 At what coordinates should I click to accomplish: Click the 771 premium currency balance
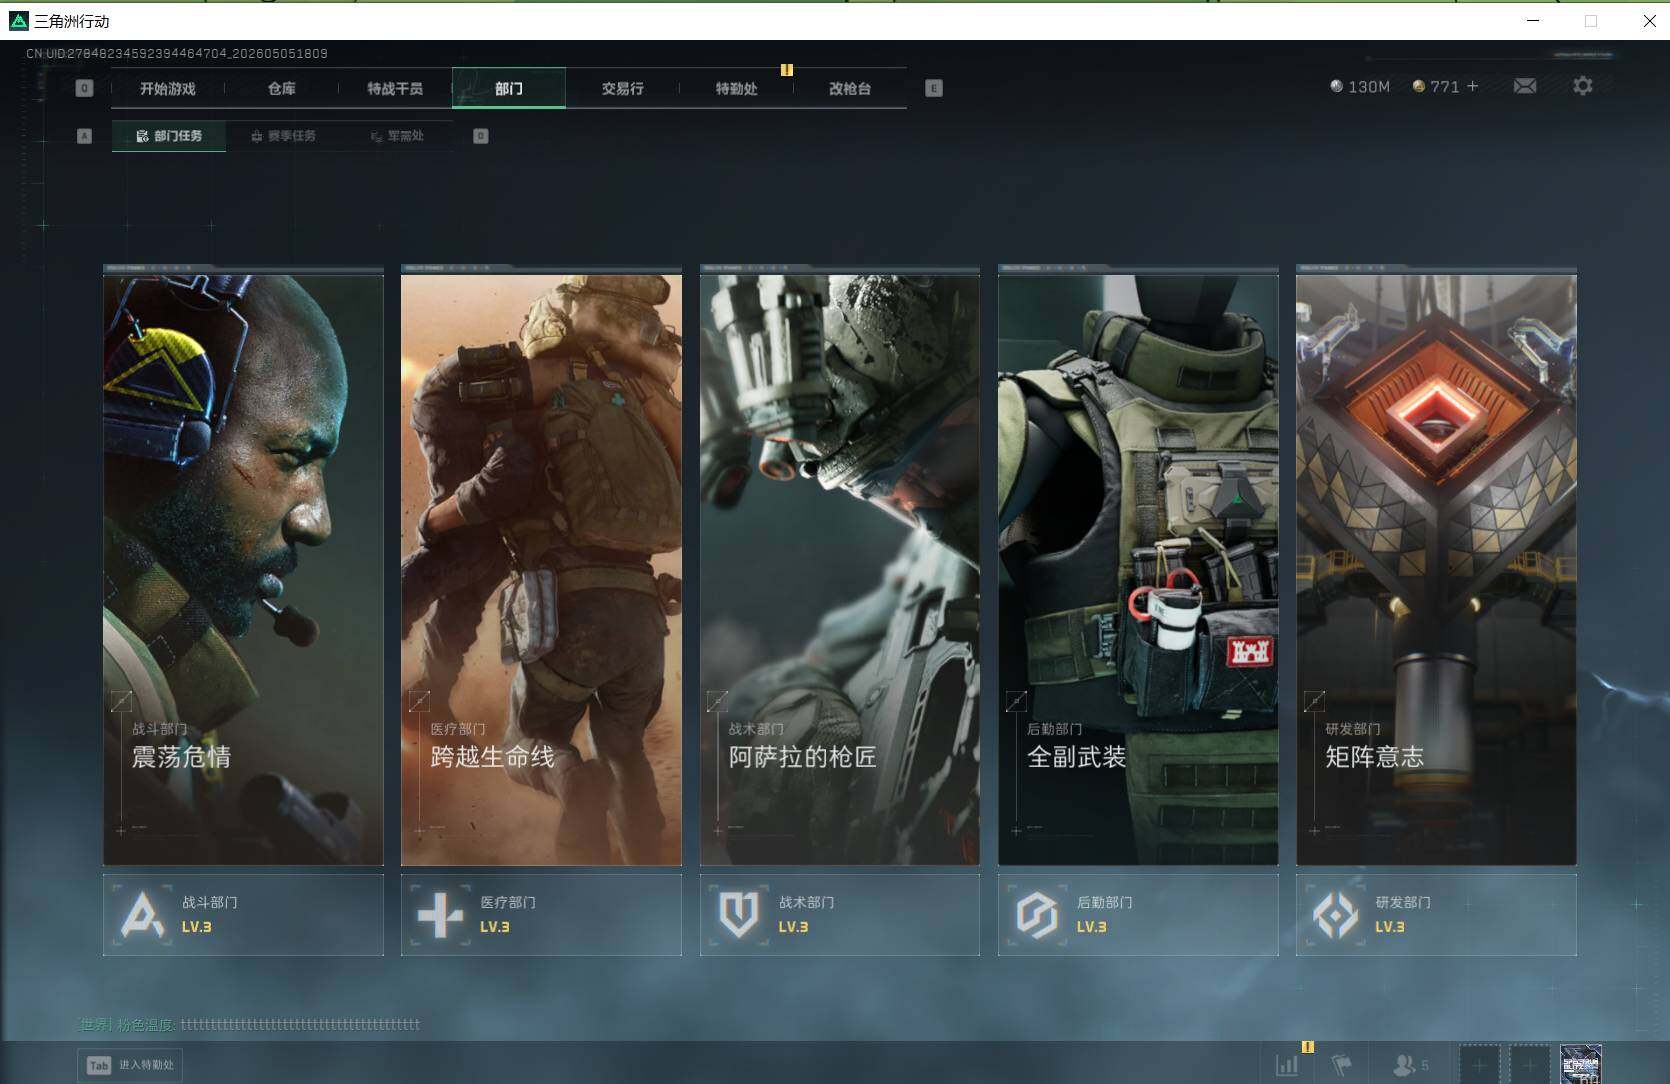tap(1436, 87)
